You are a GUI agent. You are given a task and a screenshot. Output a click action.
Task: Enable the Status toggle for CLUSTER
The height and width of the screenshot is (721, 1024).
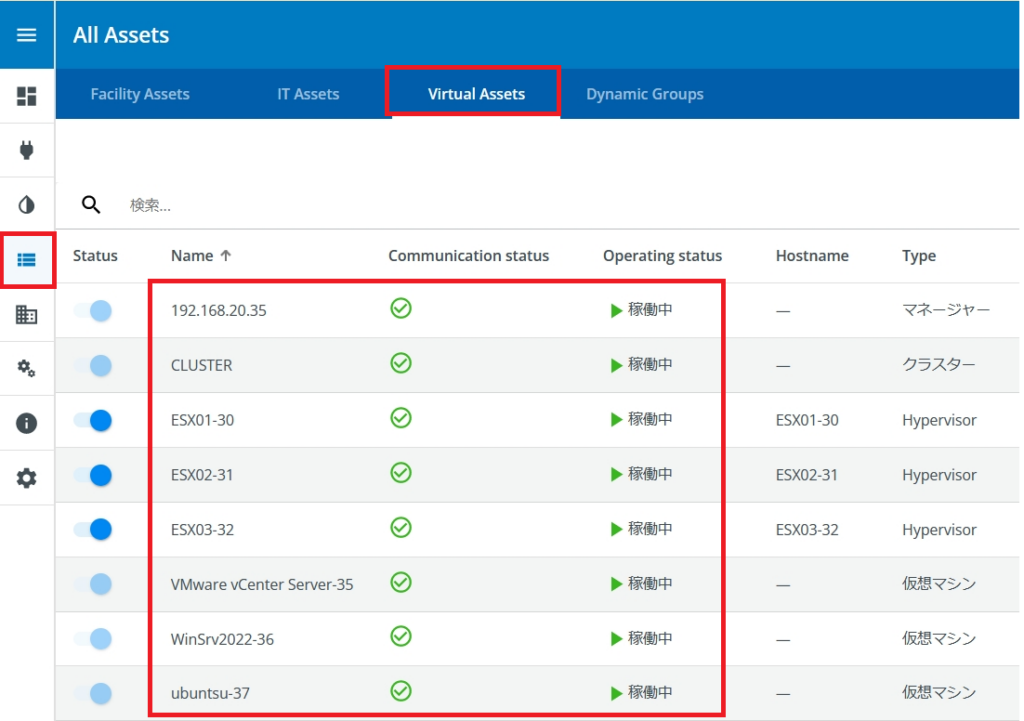96,365
